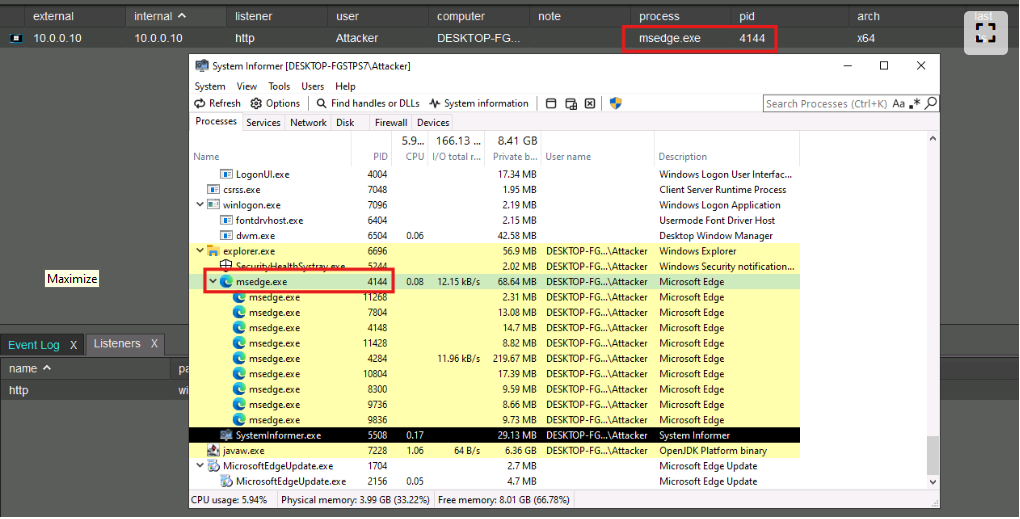Select msedge.exe row with PID 8300
The image size is (1020, 519).
click(494, 389)
